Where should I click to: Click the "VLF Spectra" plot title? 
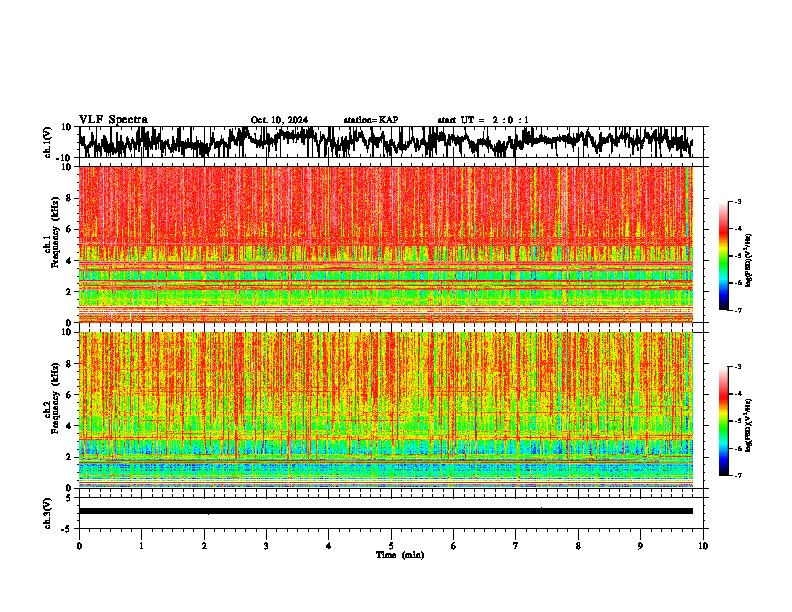pos(113,120)
